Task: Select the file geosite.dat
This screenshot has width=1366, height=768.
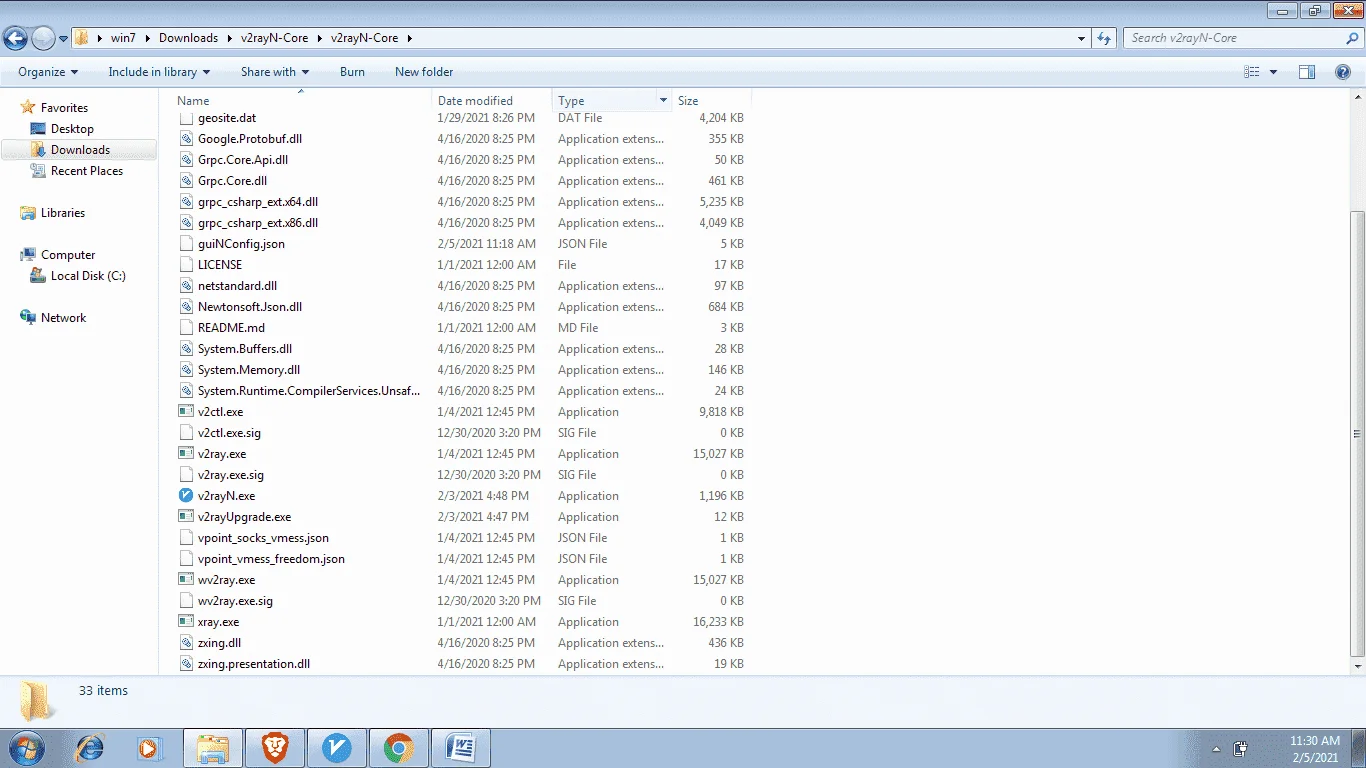Action: click(x=227, y=118)
